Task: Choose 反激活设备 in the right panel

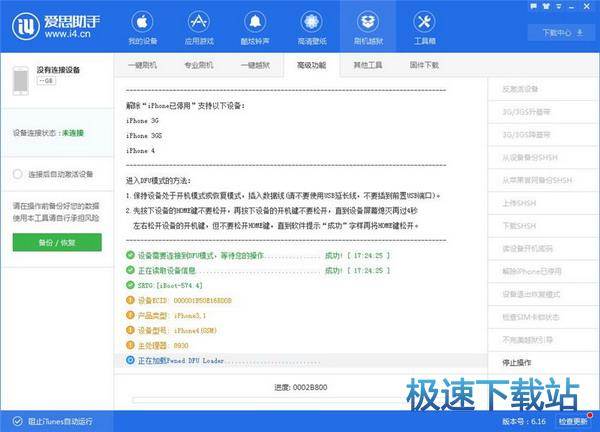Action: pyautogui.click(x=520, y=89)
